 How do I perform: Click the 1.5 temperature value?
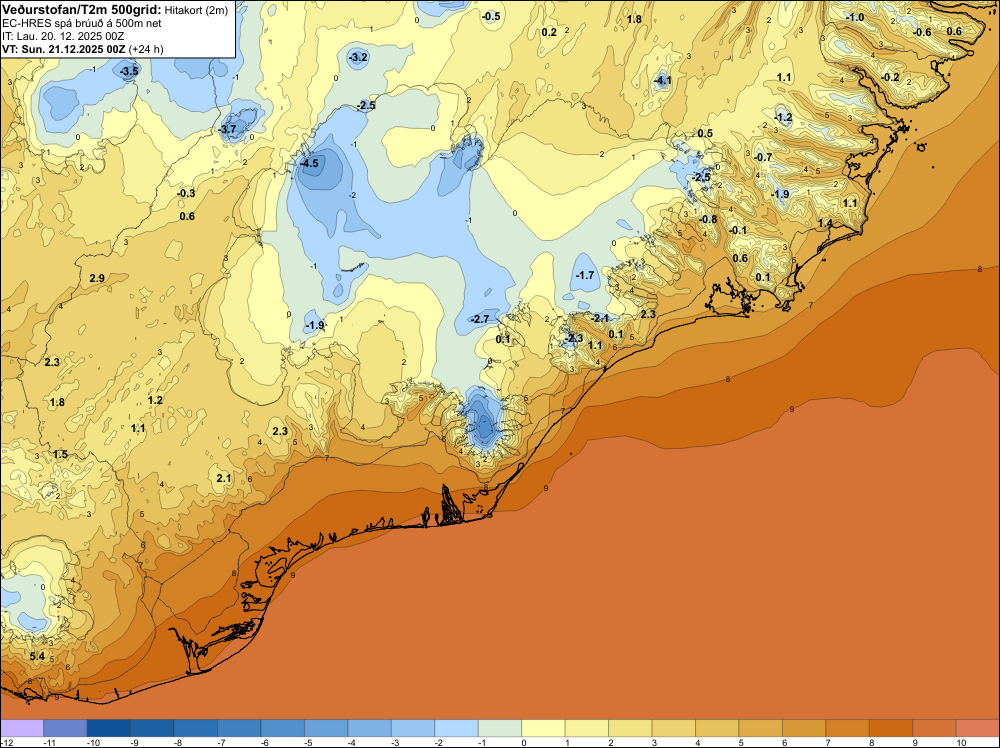60,455
